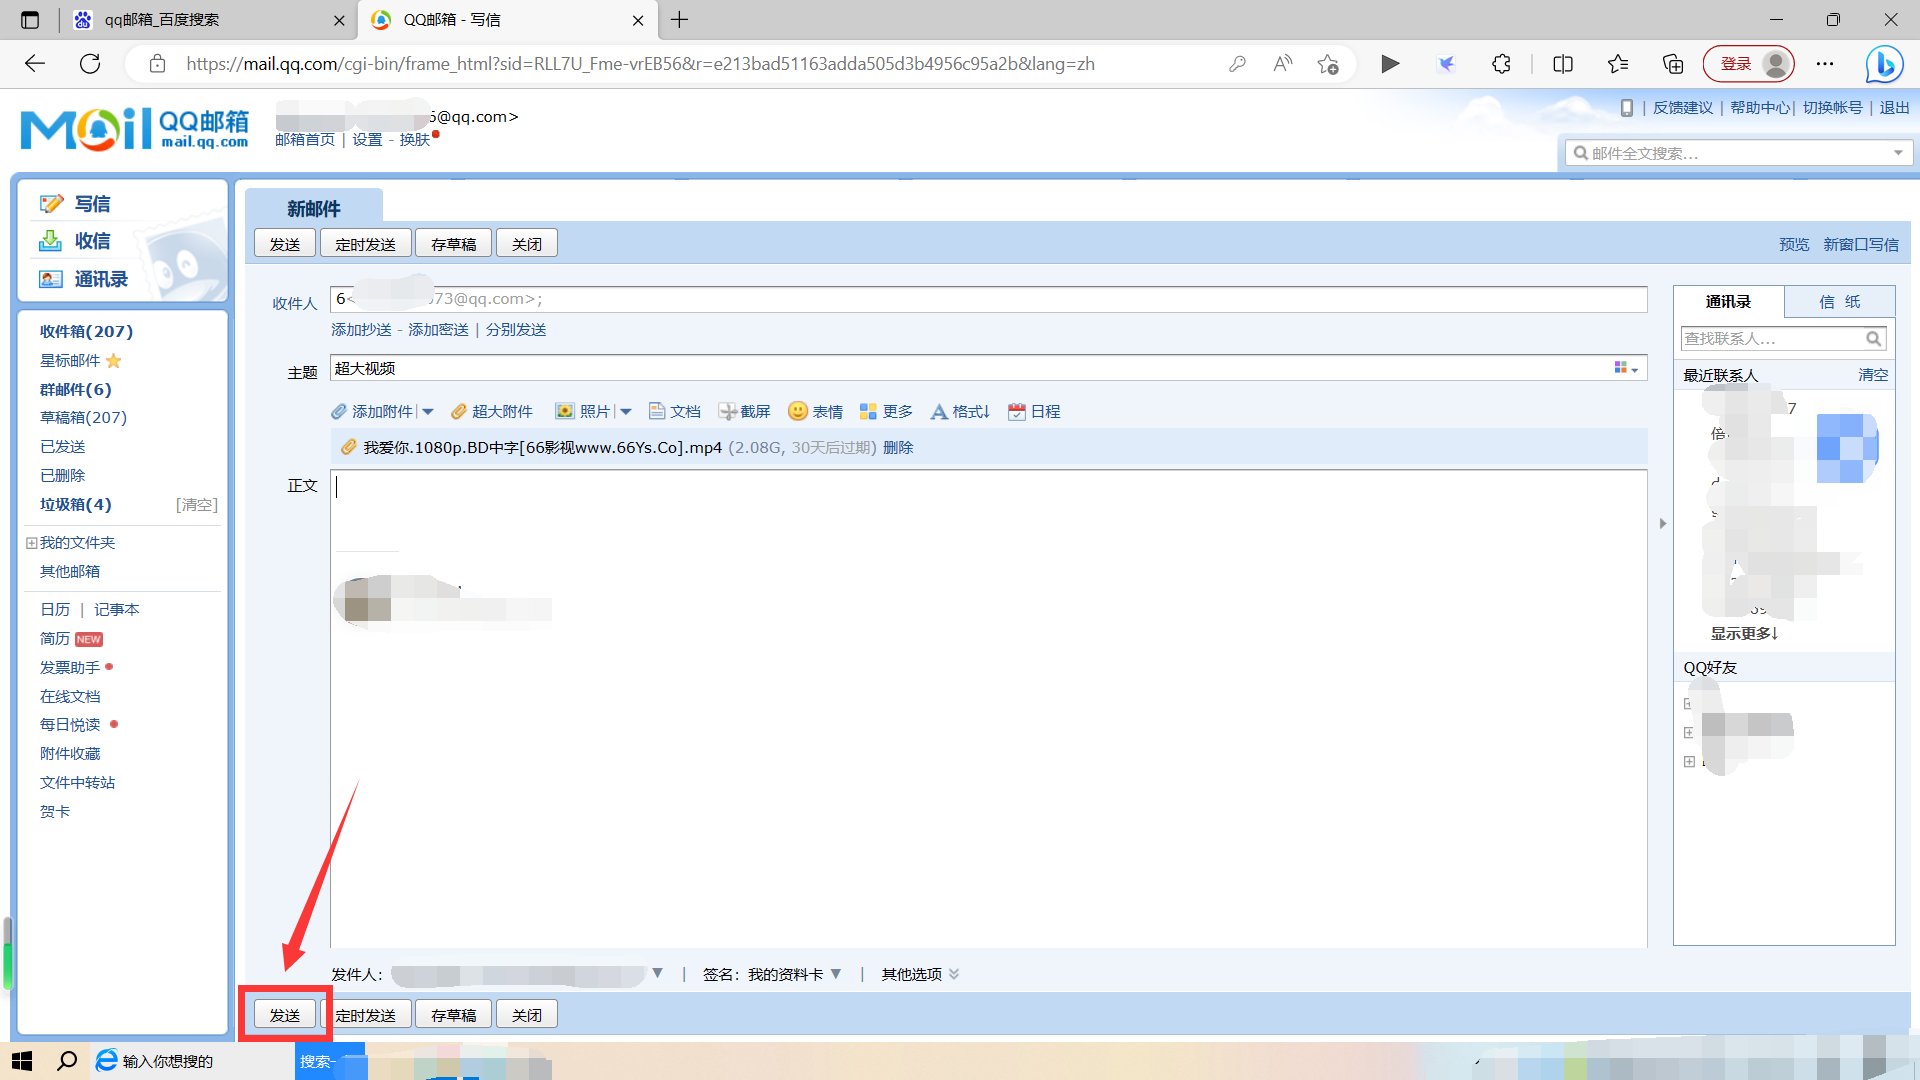Open the 收件箱(207) inbox folder

(x=86, y=331)
